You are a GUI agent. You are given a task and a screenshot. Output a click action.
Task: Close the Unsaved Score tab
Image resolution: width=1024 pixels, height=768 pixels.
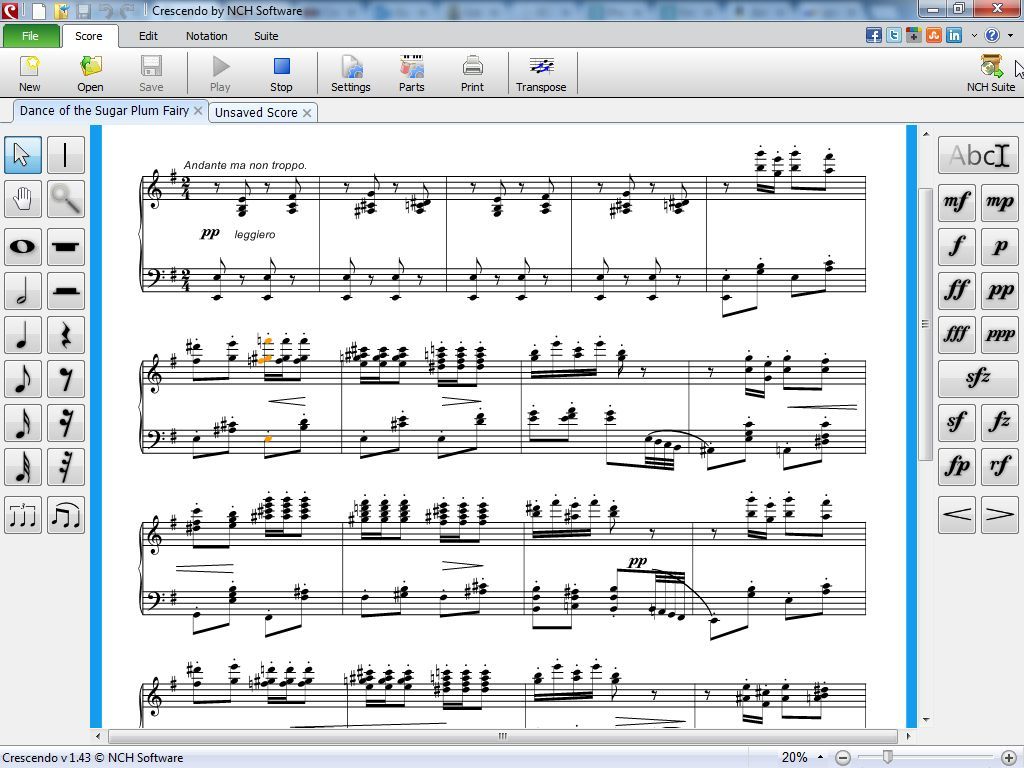pyautogui.click(x=307, y=113)
